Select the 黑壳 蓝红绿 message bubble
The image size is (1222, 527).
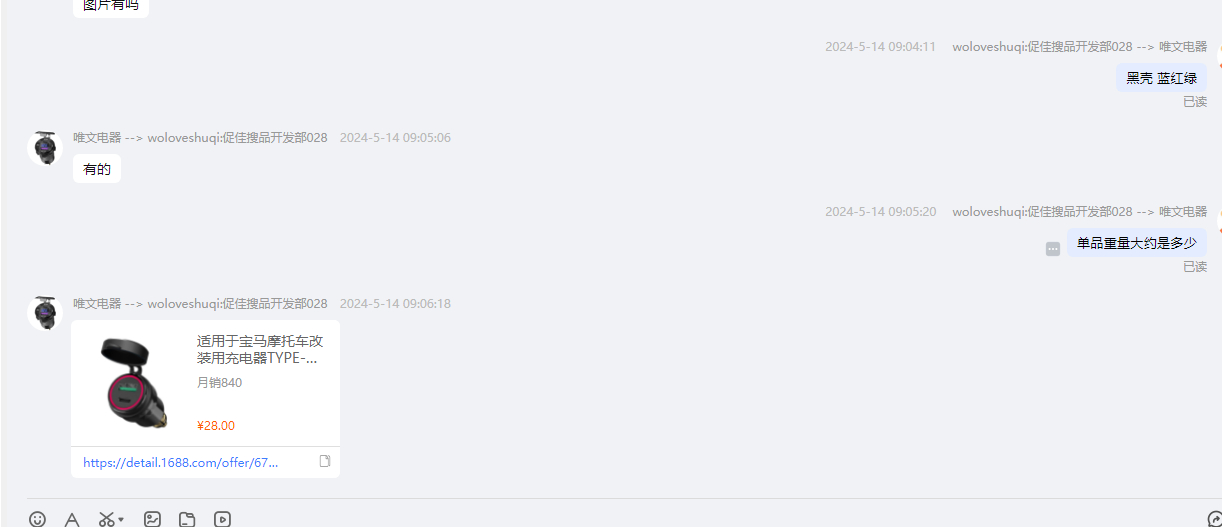coord(1161,78)
